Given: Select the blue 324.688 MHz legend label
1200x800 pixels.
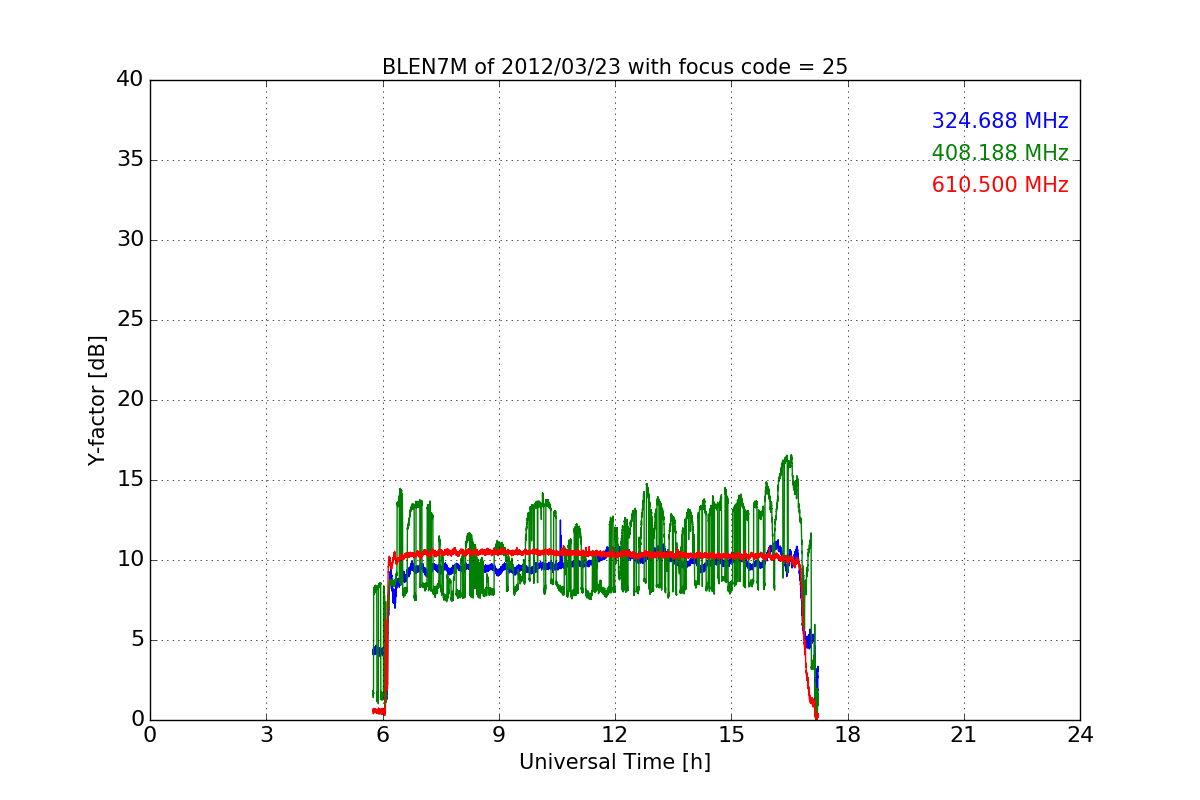Looking at the screenshot, I should coord(1000,121).
